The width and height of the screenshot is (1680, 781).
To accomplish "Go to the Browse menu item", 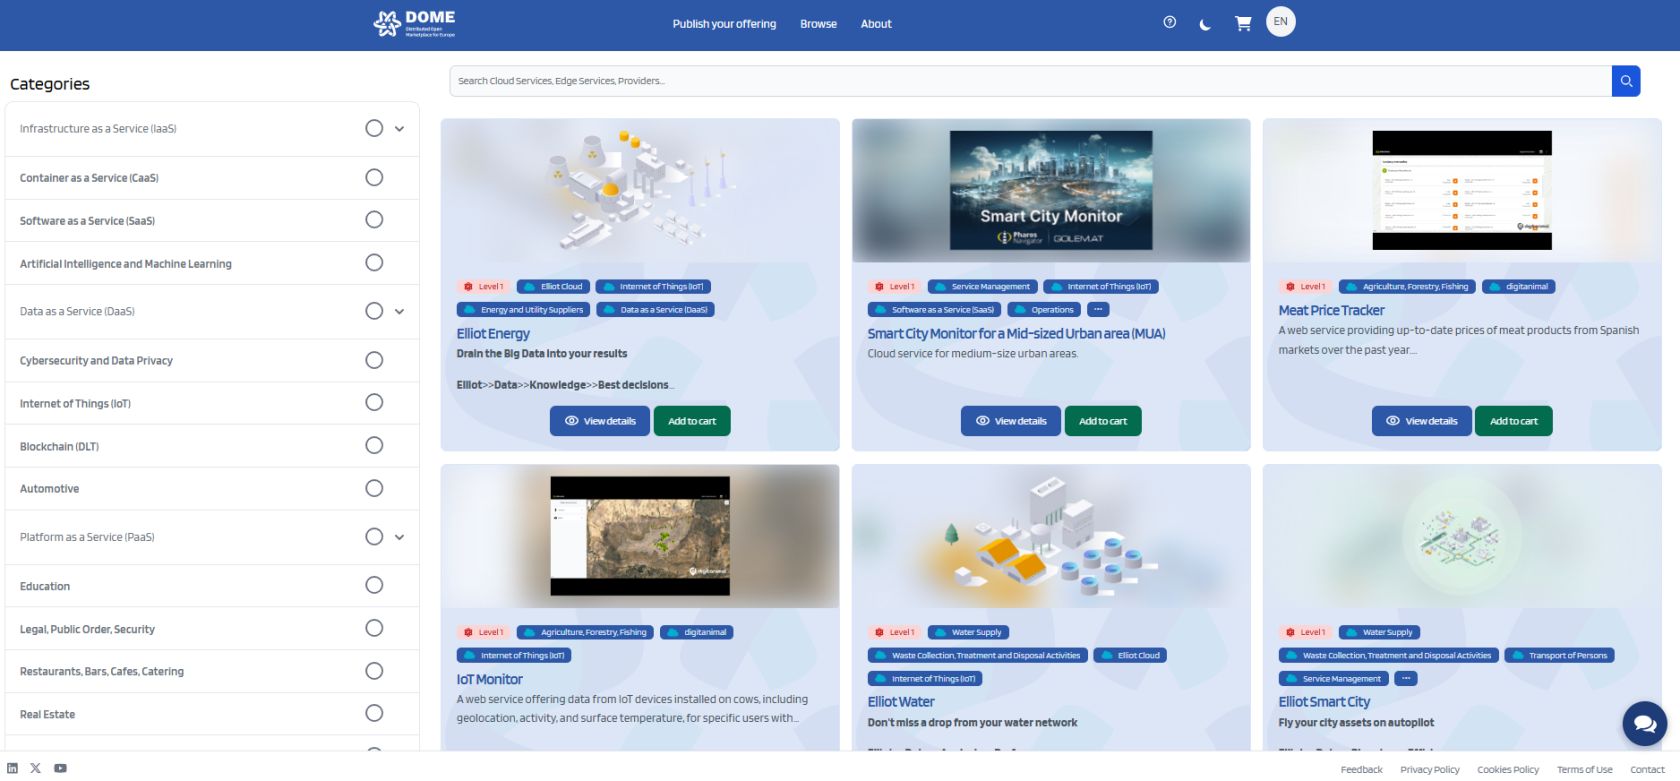I will pyautogui.click(x=818, y=24).
